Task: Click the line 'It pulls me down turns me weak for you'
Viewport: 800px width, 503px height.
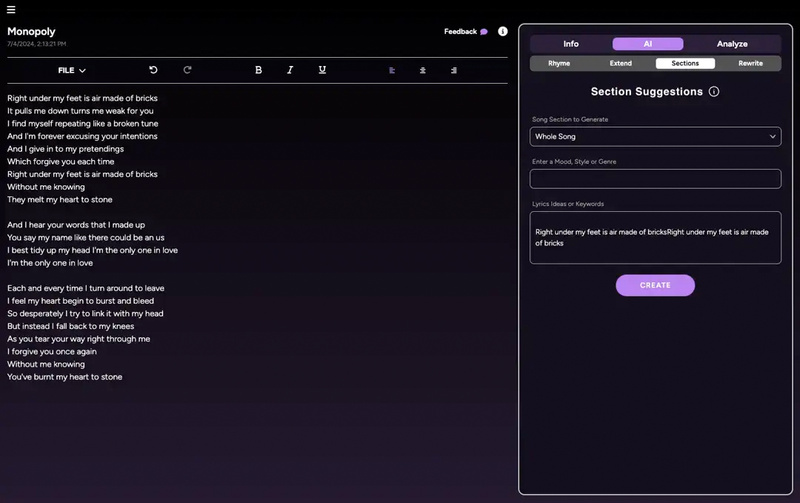Action: click(80, 111)
